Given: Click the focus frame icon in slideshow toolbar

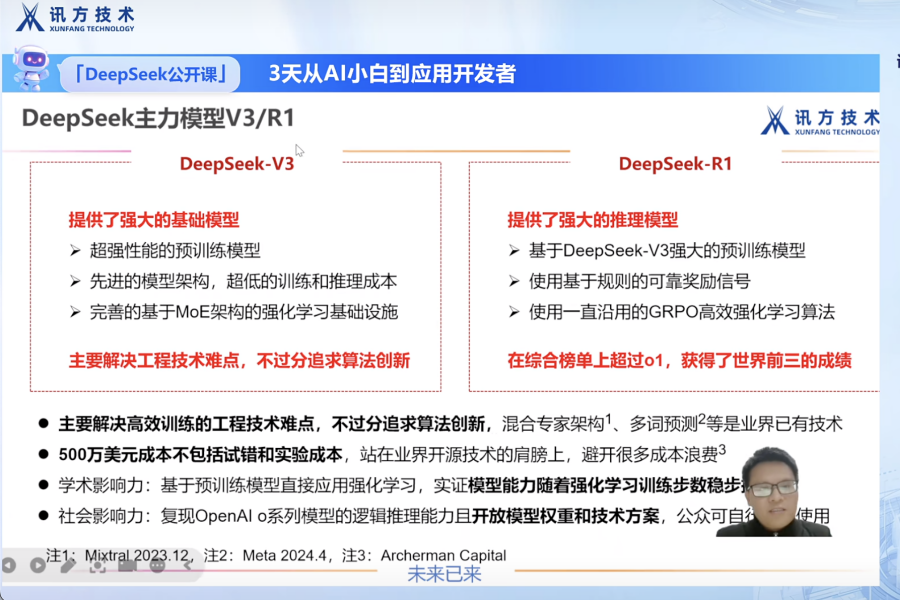Looking at the screenshot, I should coord(97,565).
